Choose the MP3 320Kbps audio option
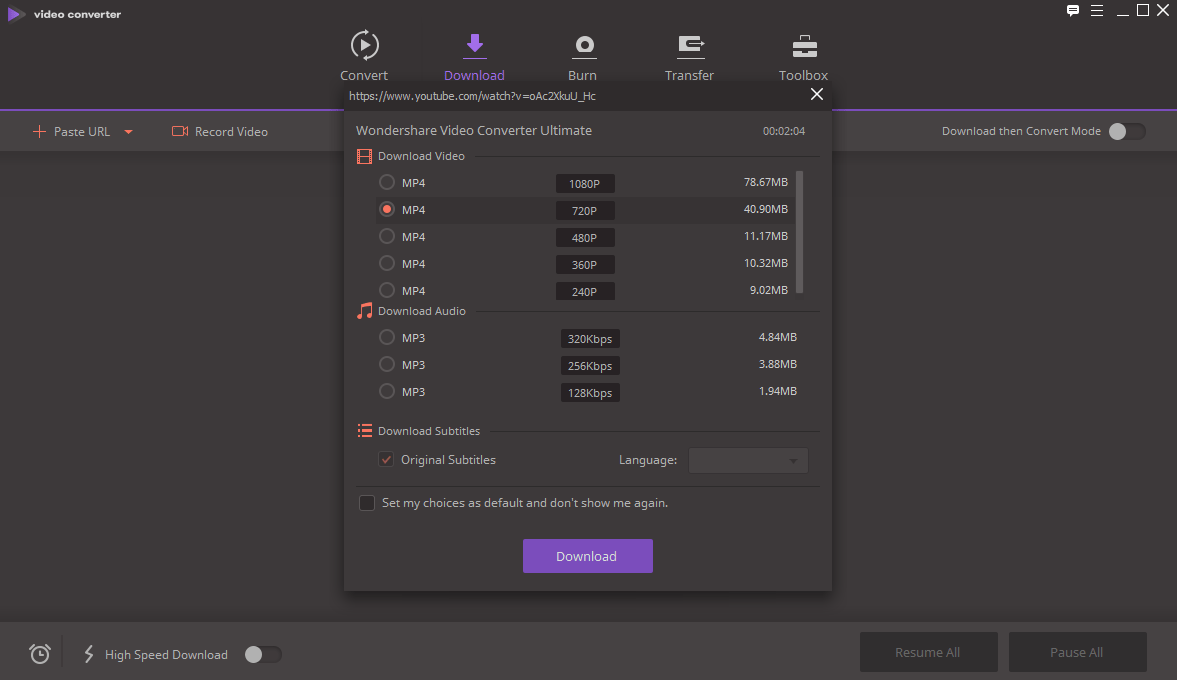 387,337
